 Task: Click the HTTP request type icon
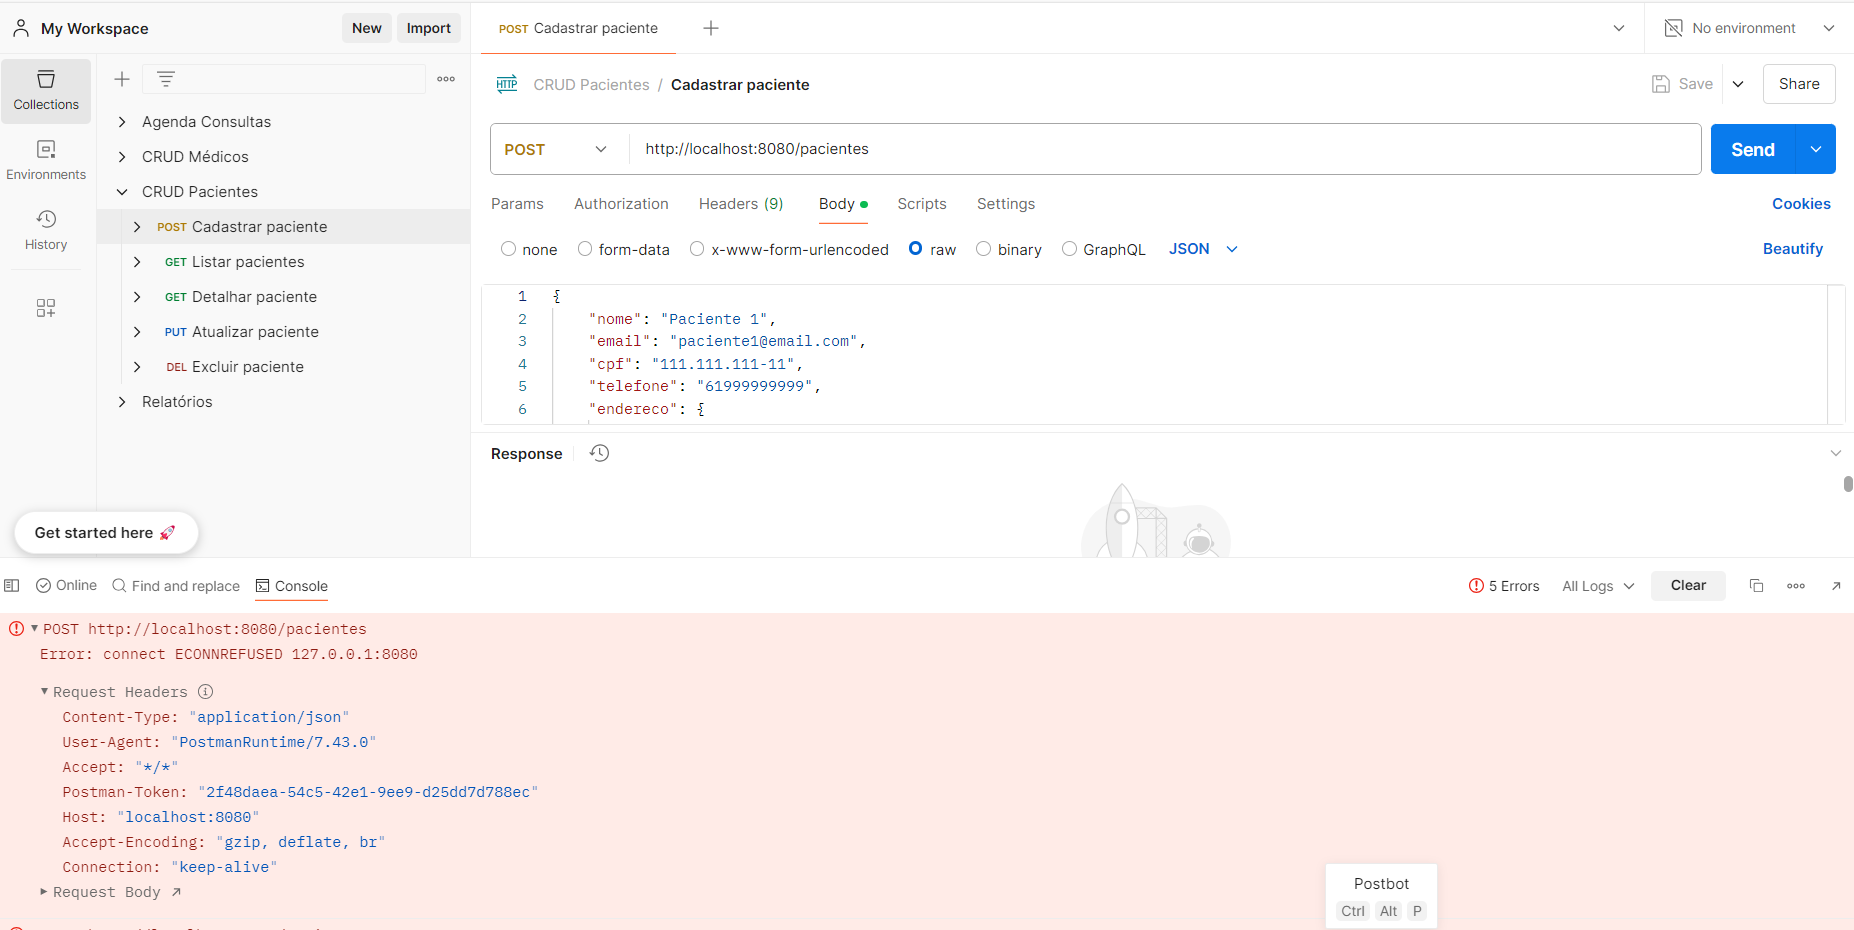tap(507, 84)
